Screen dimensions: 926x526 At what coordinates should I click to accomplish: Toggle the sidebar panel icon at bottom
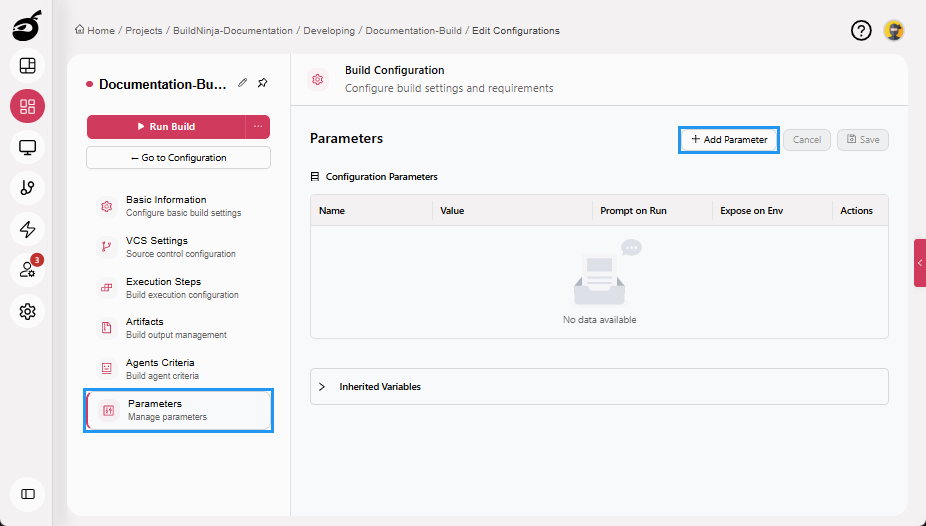[x=27, y=494]
